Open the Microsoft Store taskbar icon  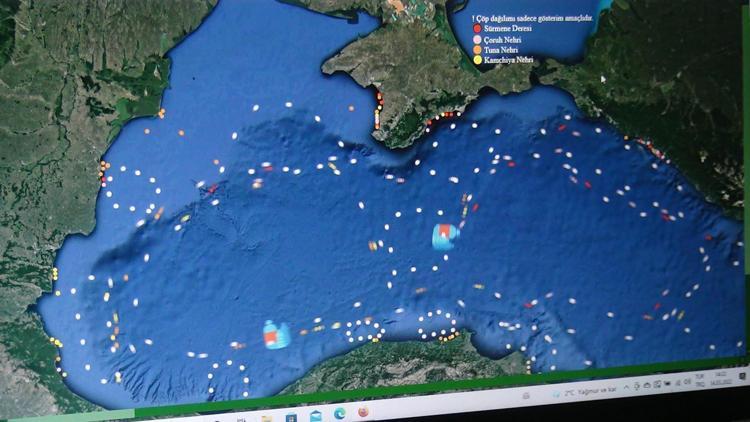pos(291,417)
